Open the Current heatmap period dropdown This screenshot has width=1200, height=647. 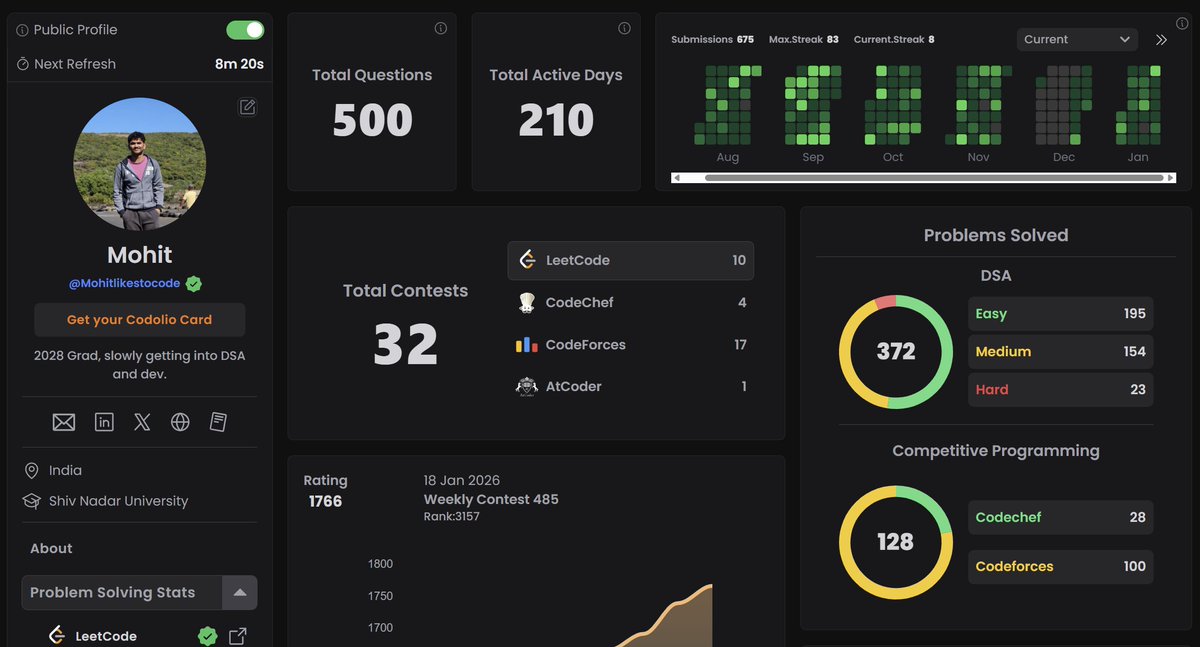click(x=1077, y=39)
